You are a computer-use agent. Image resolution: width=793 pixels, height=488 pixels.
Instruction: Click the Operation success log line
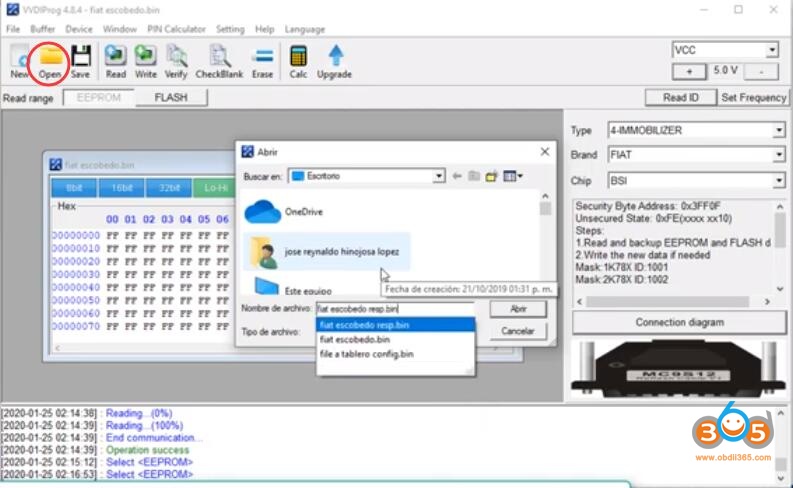coord(147,450)
